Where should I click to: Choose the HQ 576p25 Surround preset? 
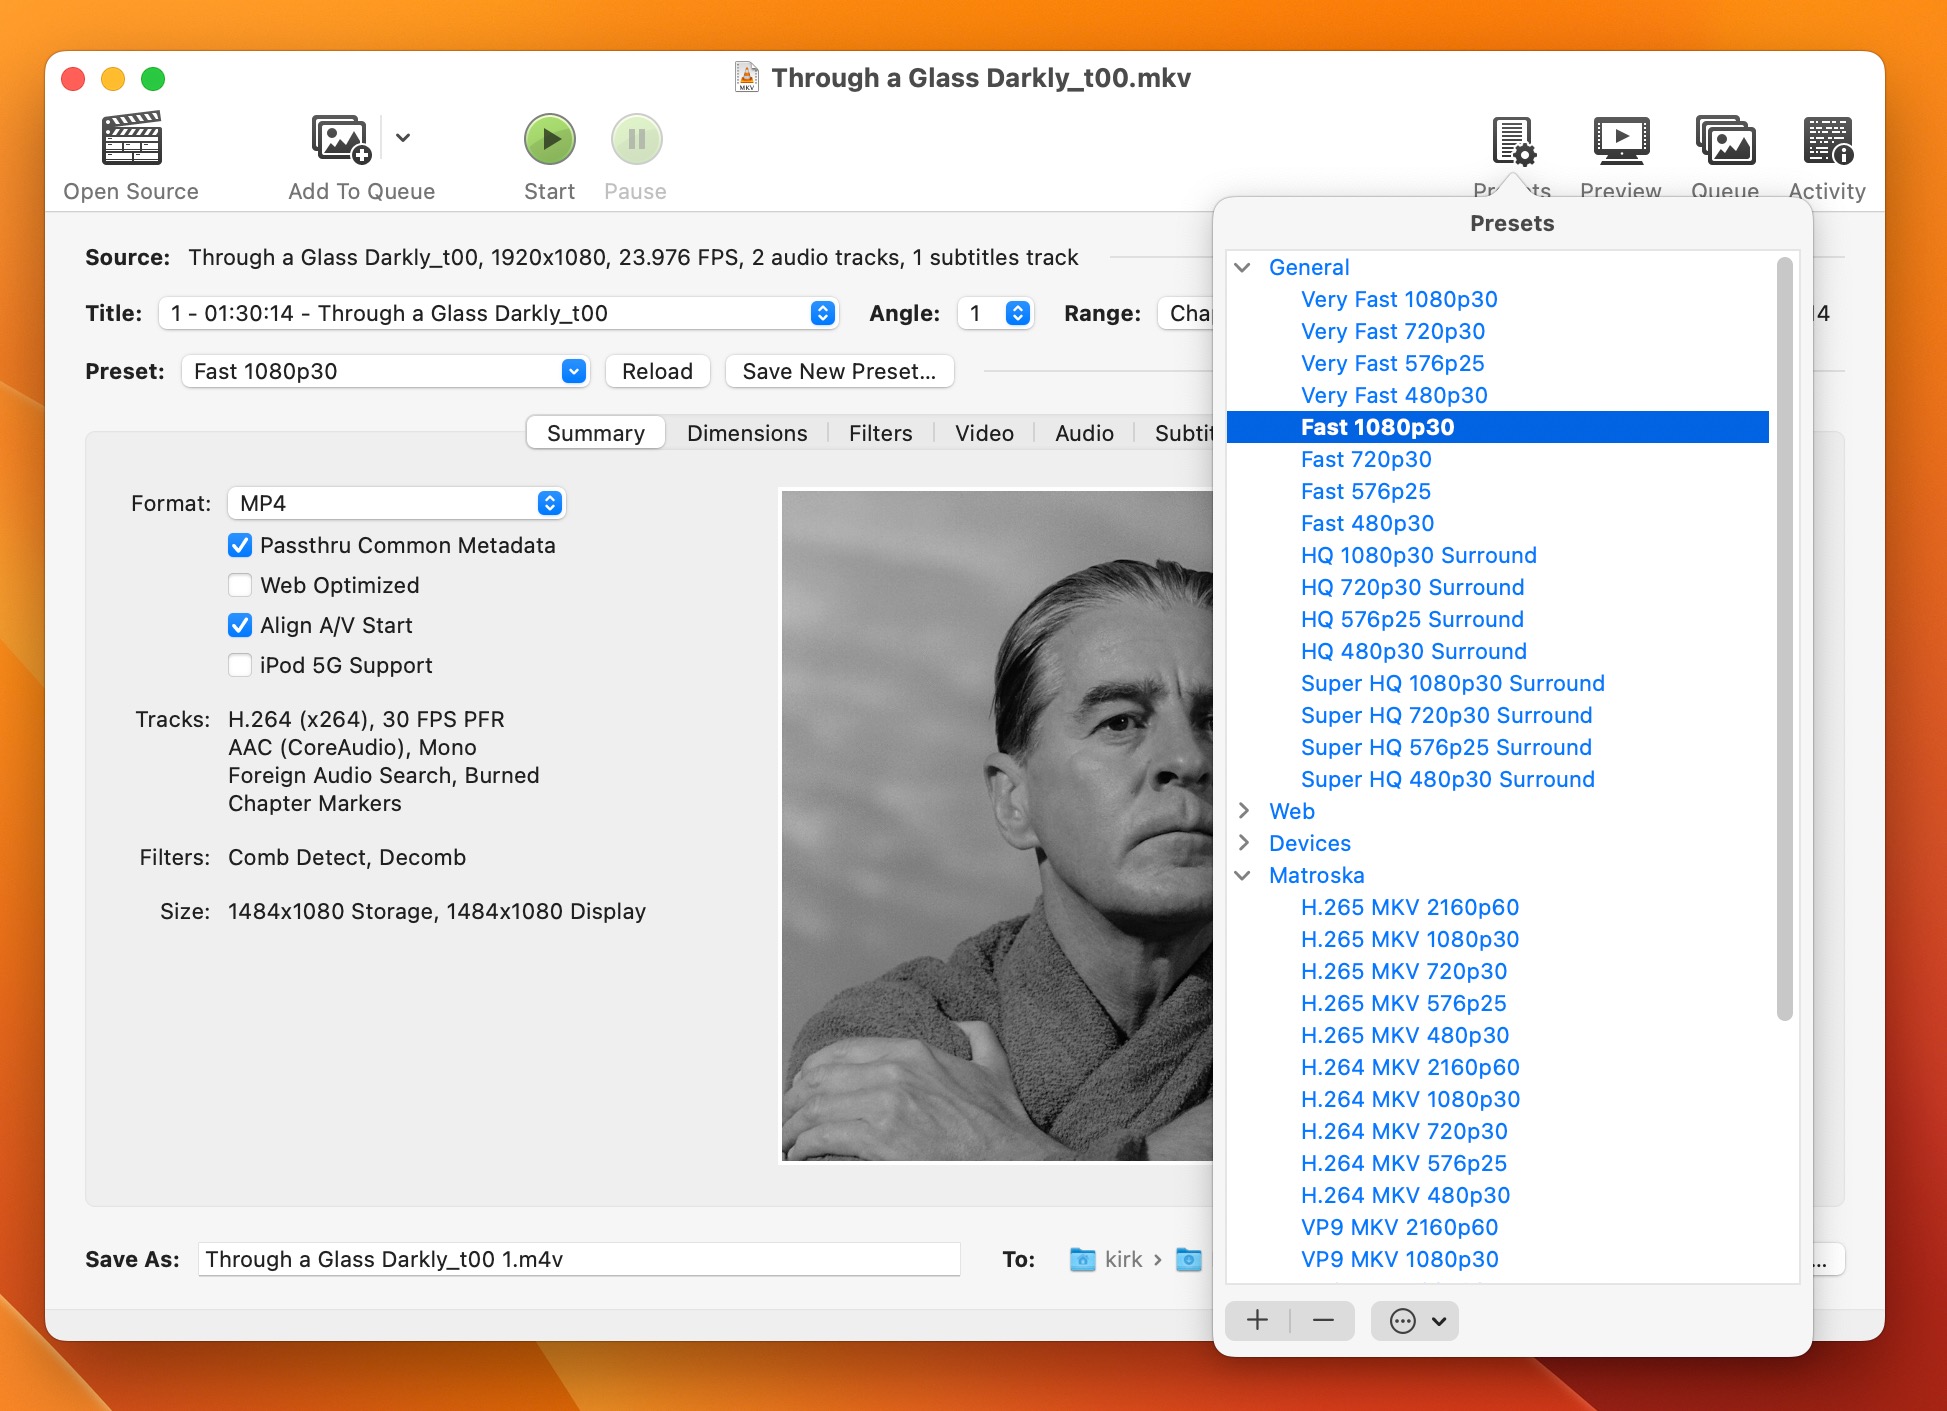1412,619
